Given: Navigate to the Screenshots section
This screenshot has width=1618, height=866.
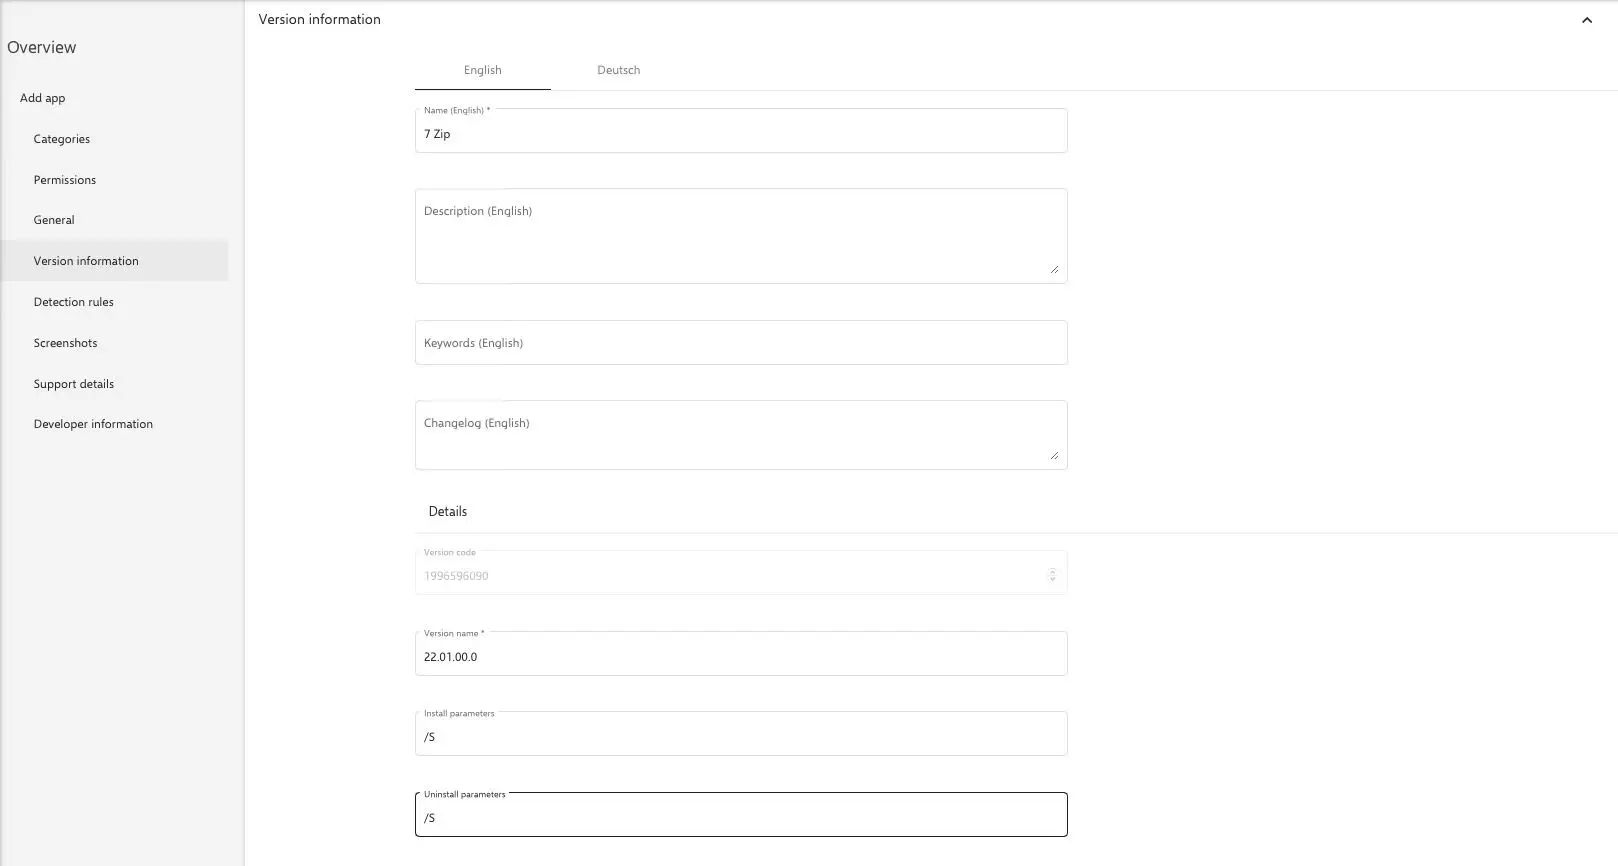Looking at the screenshot, I should tap(66, 343).
